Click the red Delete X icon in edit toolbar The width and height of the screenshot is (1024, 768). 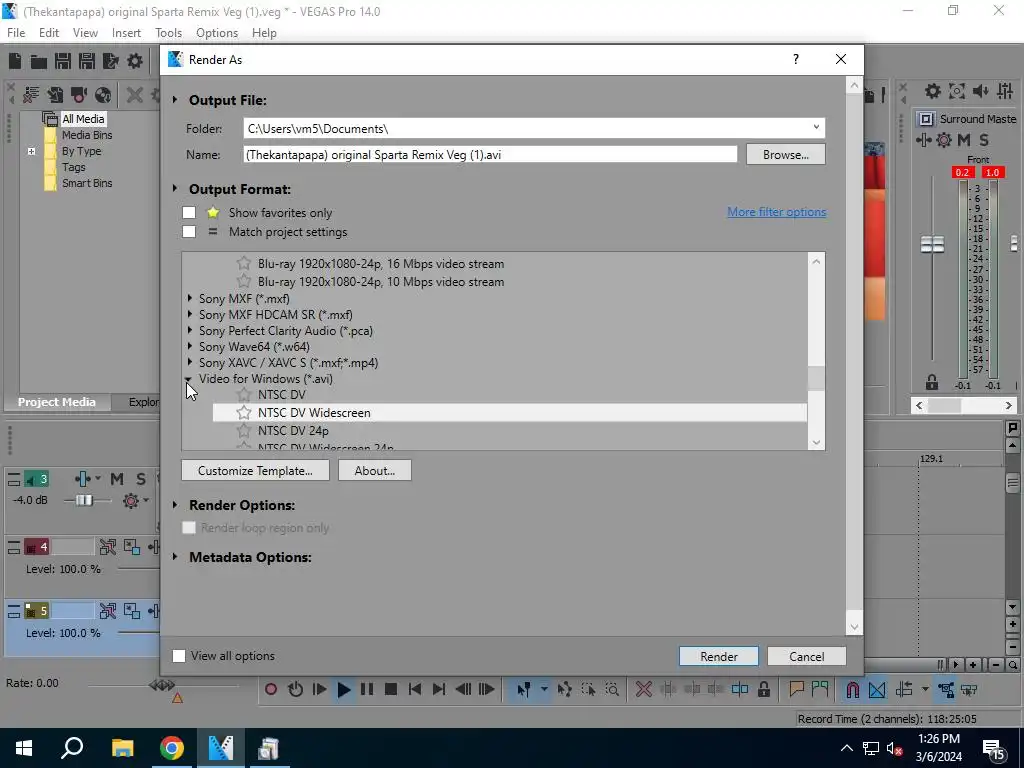644,689
